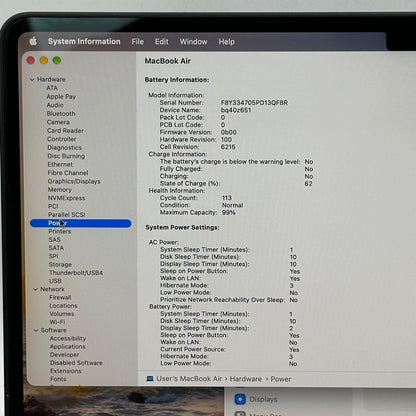Image resolution: width=416 pixels, height=416 pixels.
Task: Click the device name bq40z651
Action: tap(236, 110)
